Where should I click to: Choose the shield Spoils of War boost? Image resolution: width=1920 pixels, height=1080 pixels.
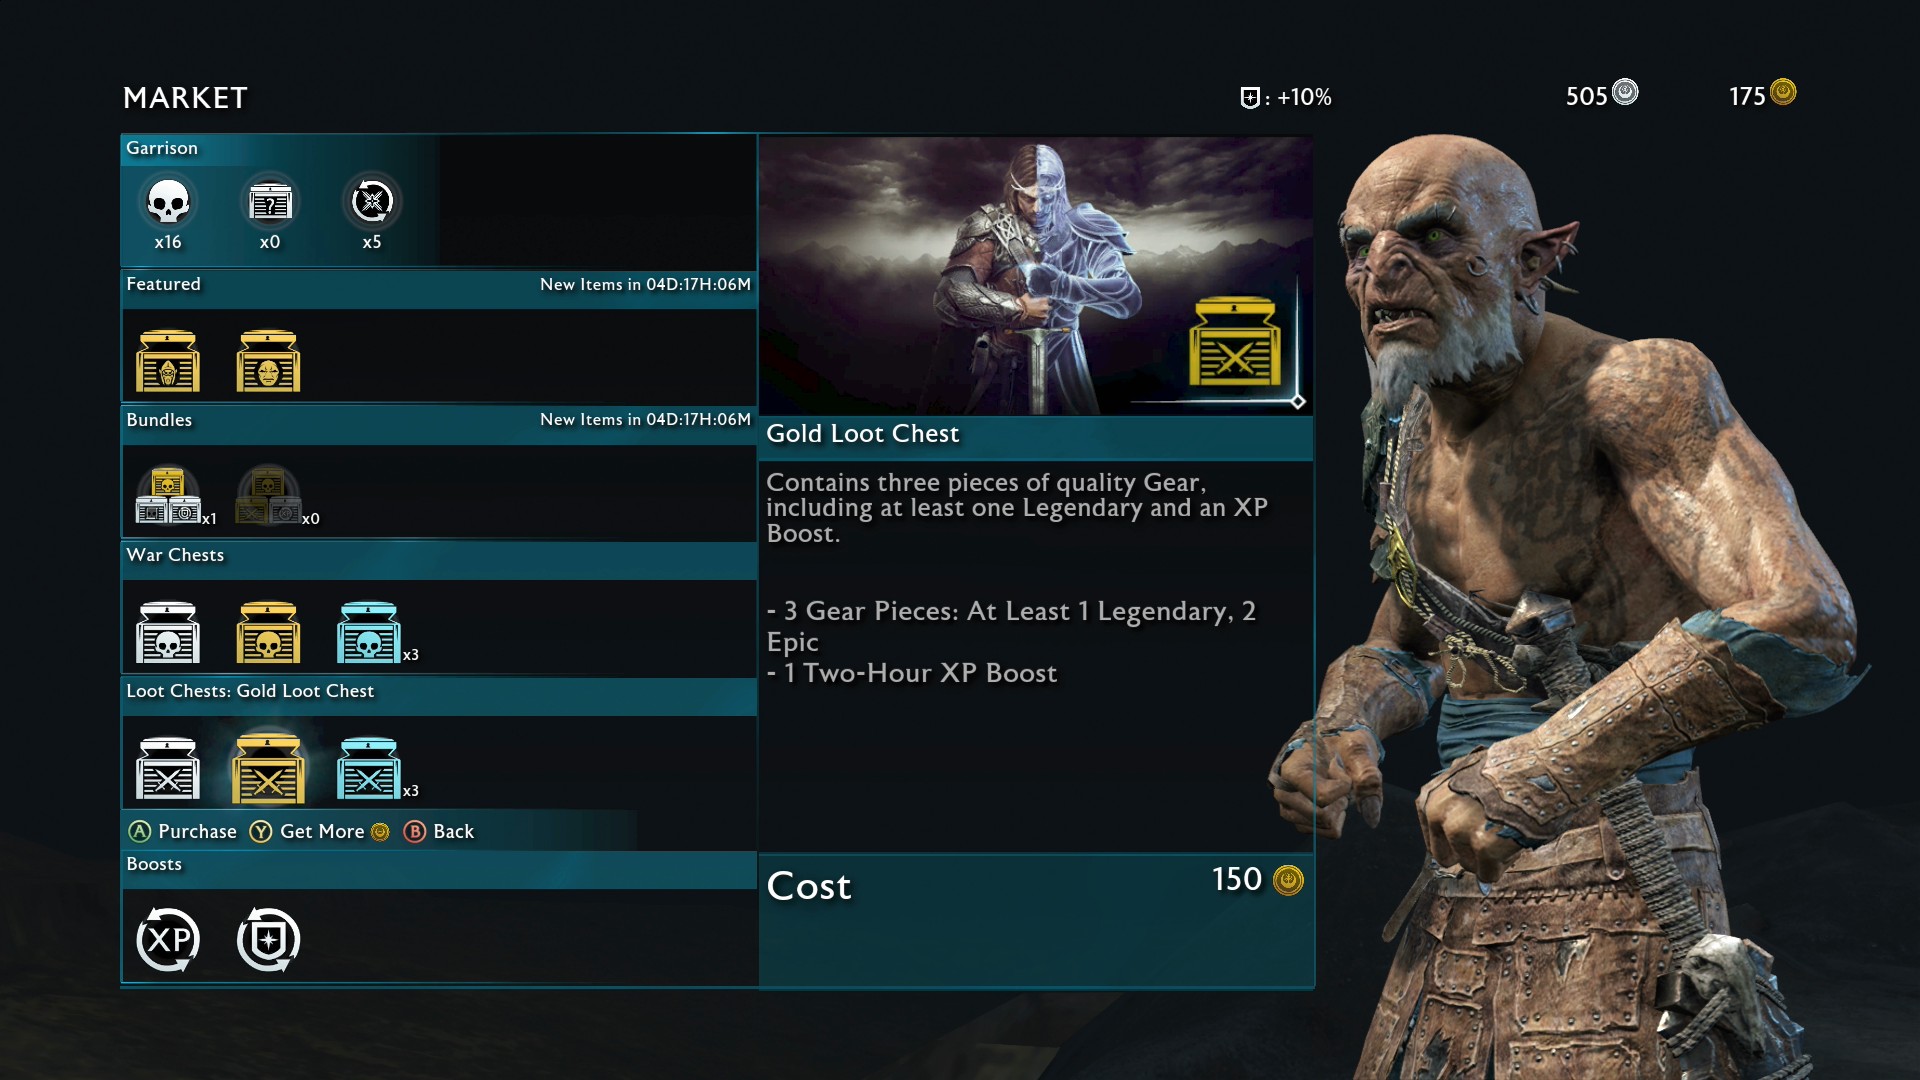pos(268,940)
